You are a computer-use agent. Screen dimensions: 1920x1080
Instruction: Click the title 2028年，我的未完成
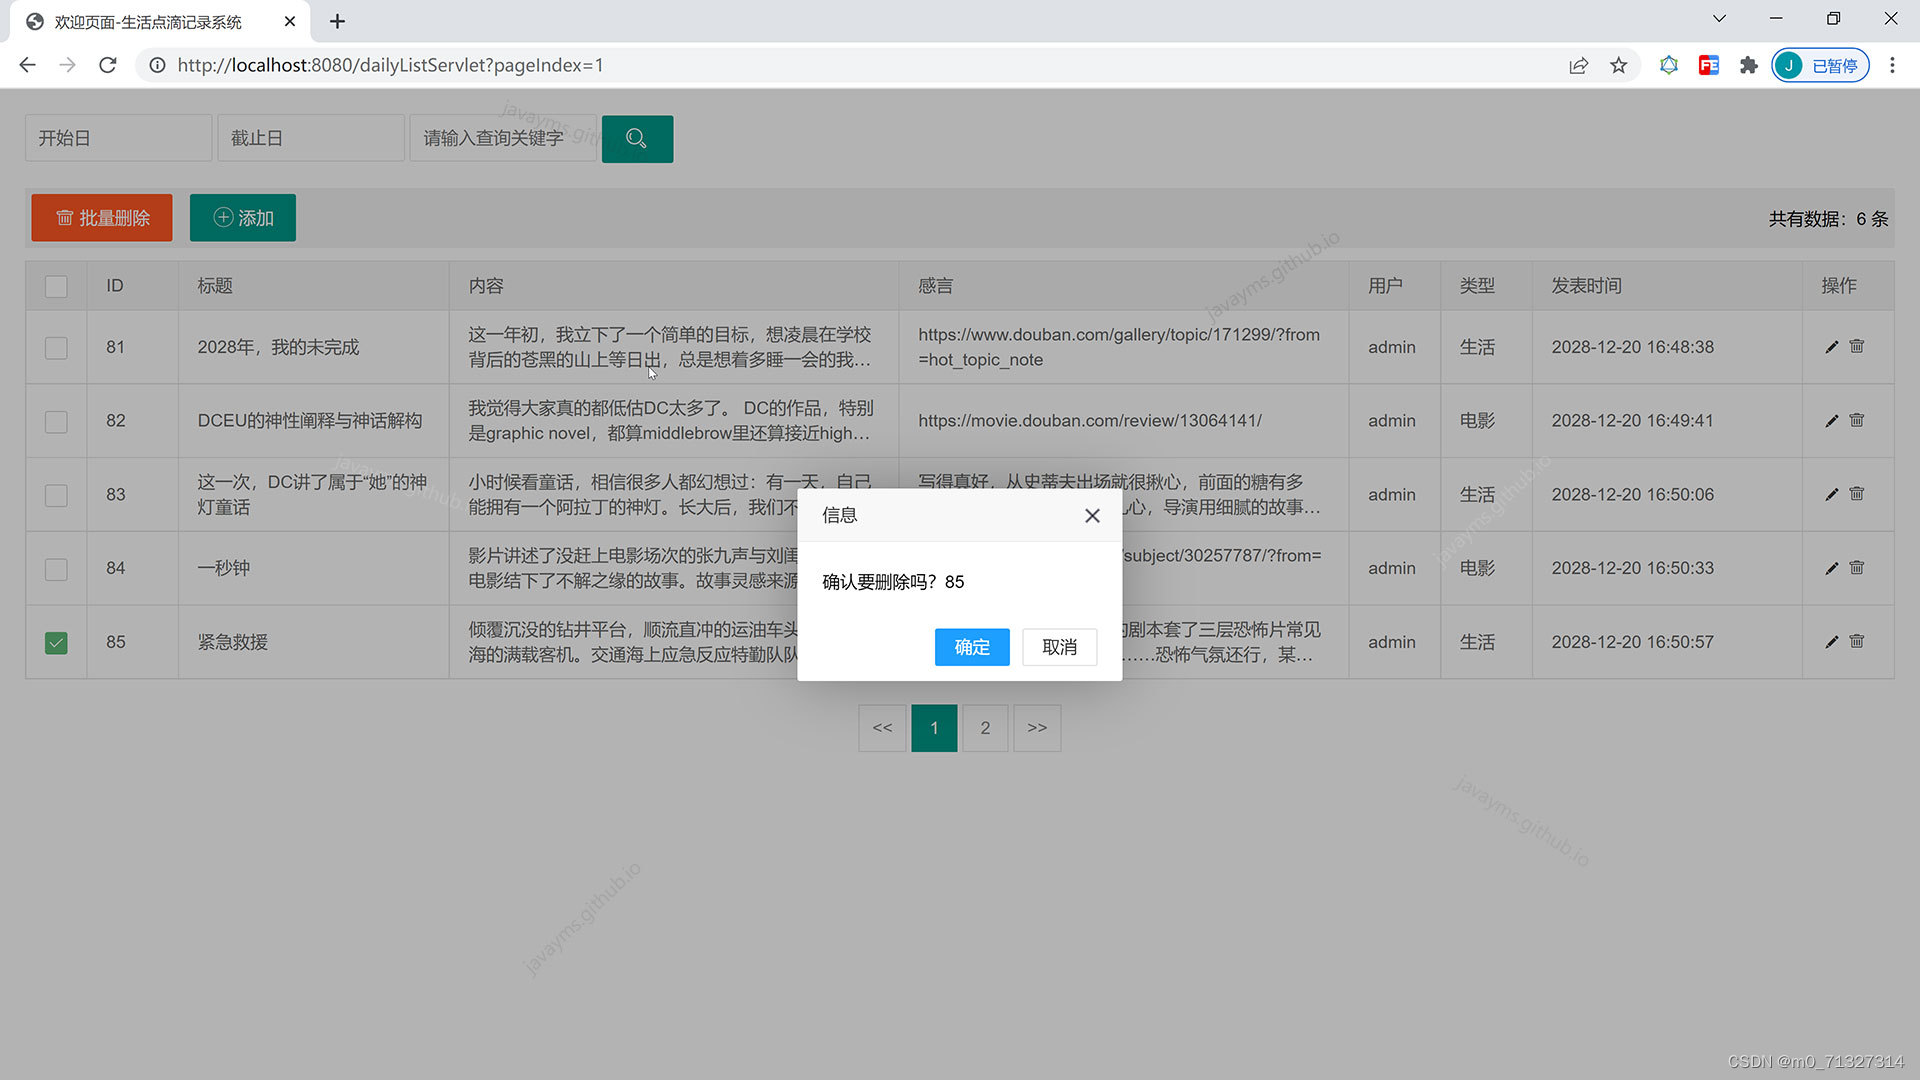[x=278, y=347]
